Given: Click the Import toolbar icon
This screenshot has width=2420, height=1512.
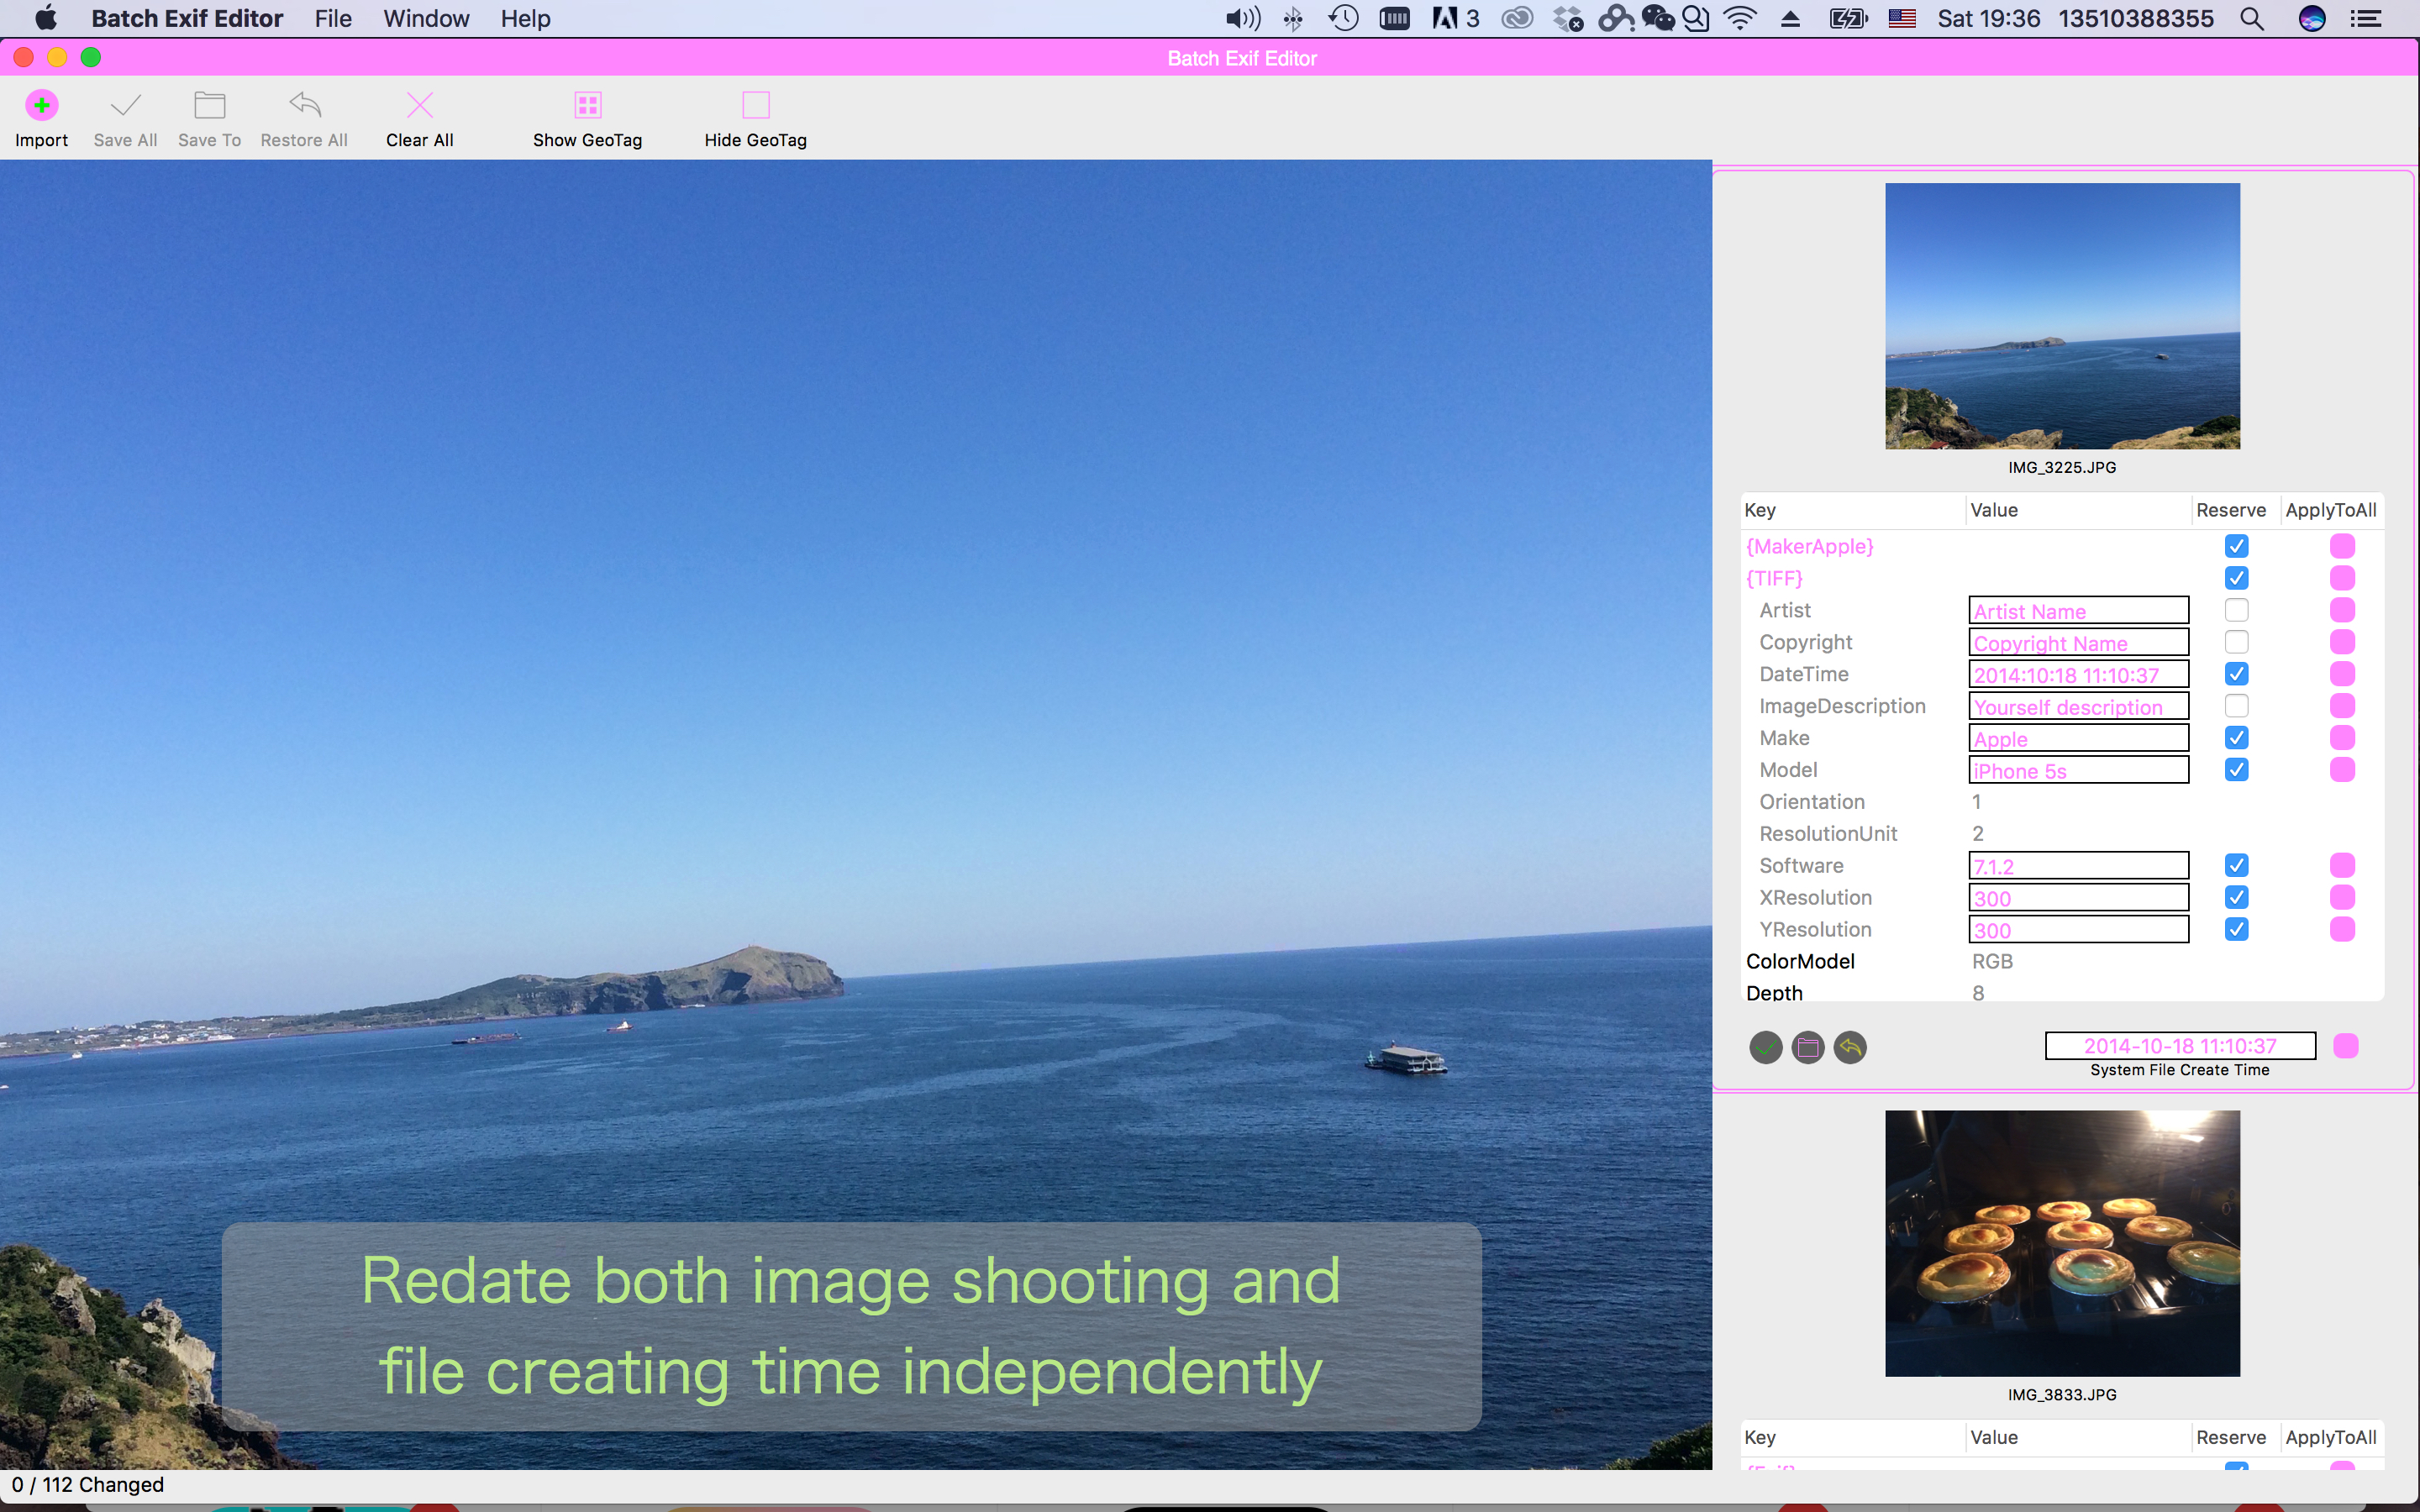Looking at the screenshot, I should point(41,105).
